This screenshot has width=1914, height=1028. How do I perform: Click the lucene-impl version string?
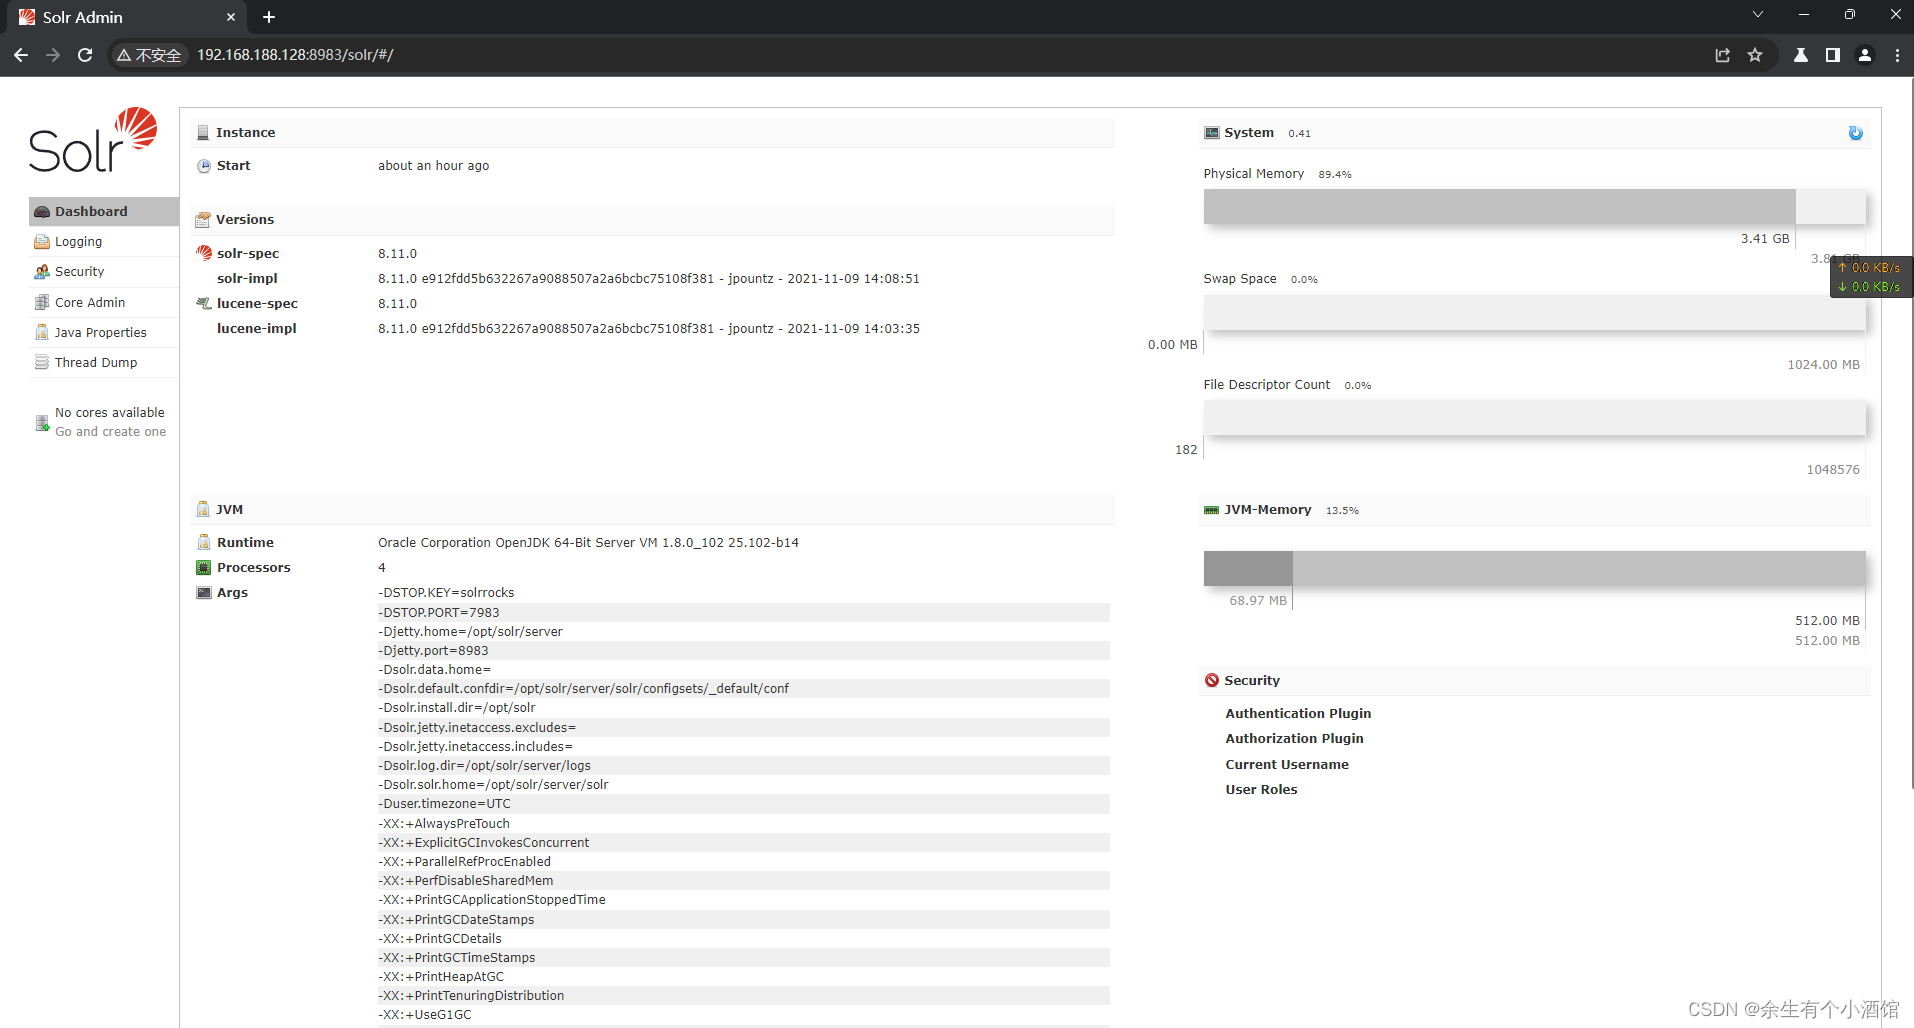coord(648,329)
